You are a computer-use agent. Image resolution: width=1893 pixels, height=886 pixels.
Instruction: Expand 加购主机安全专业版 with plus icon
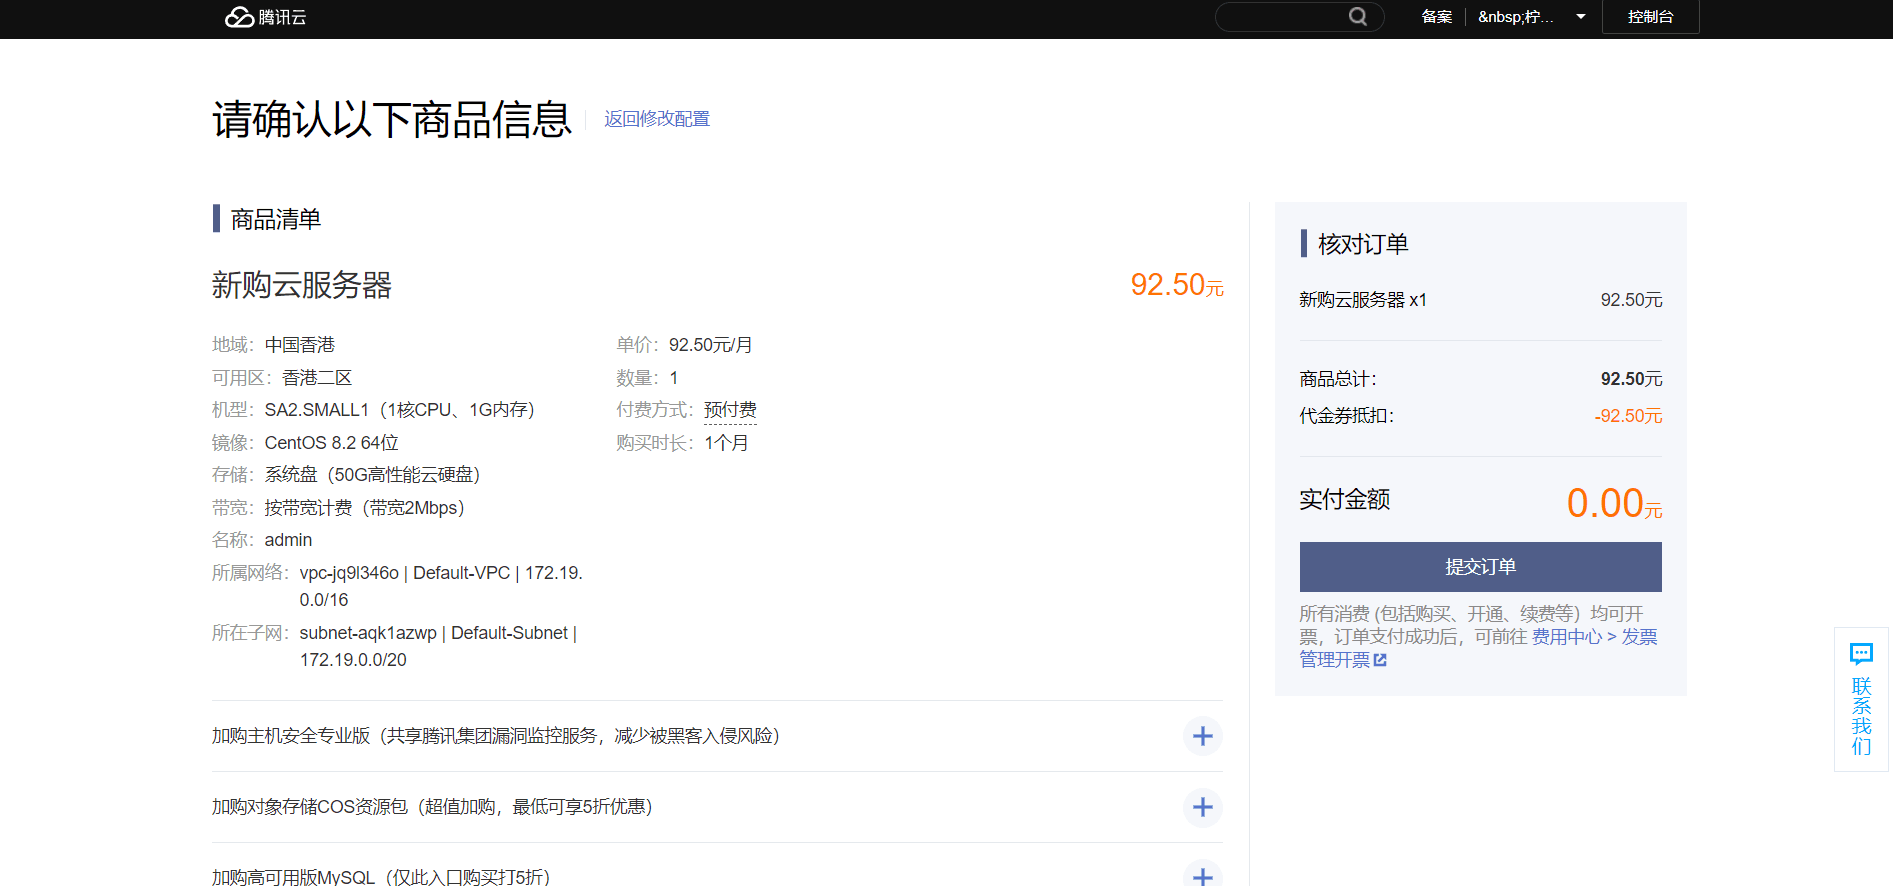[x=1202, y=736]
